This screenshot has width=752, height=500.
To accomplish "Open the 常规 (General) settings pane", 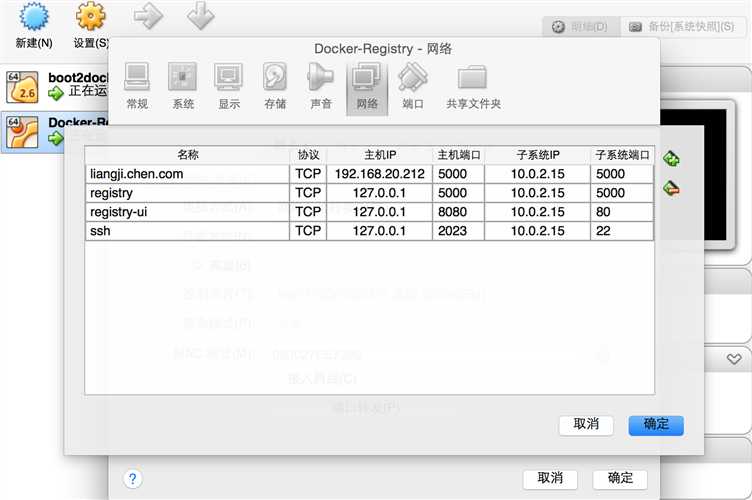I will click(x=137, y=86).
